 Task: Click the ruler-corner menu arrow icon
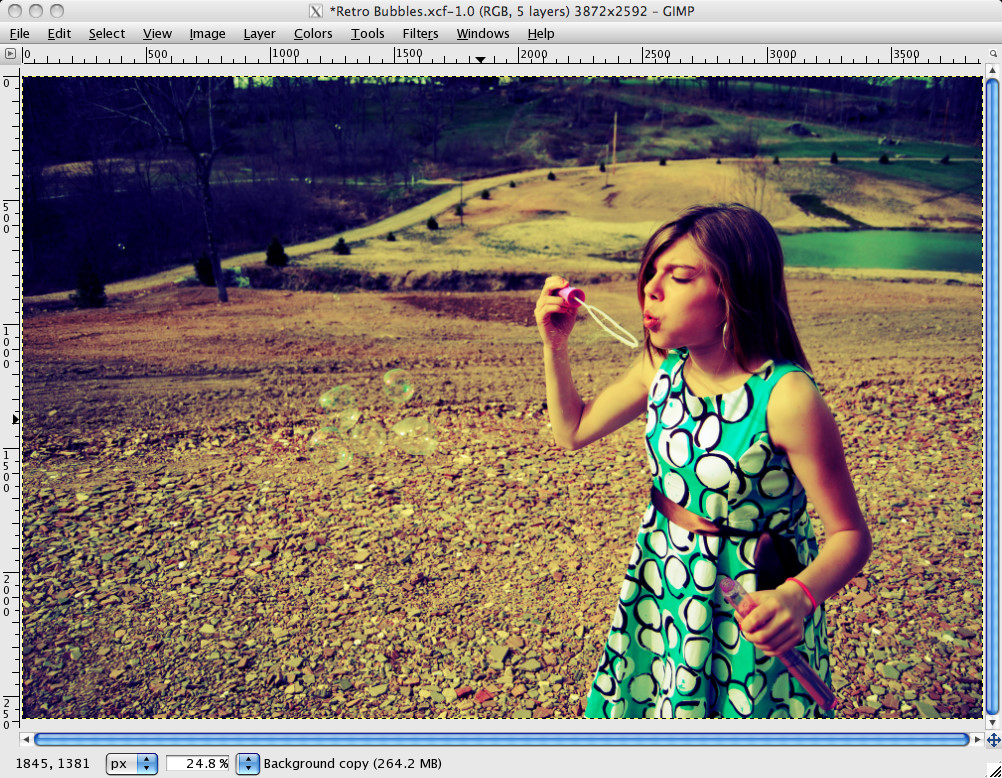click(x=11, y=54)
